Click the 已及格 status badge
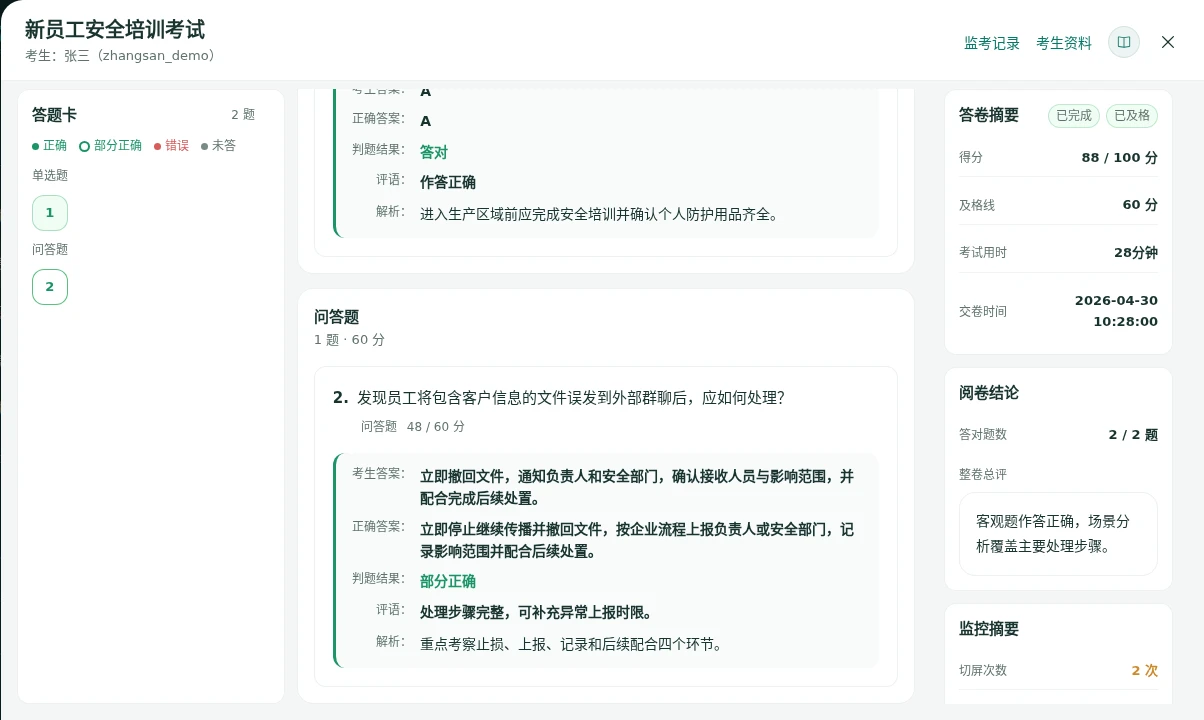Screen dimensions: 1204x720 point(1132,116)
